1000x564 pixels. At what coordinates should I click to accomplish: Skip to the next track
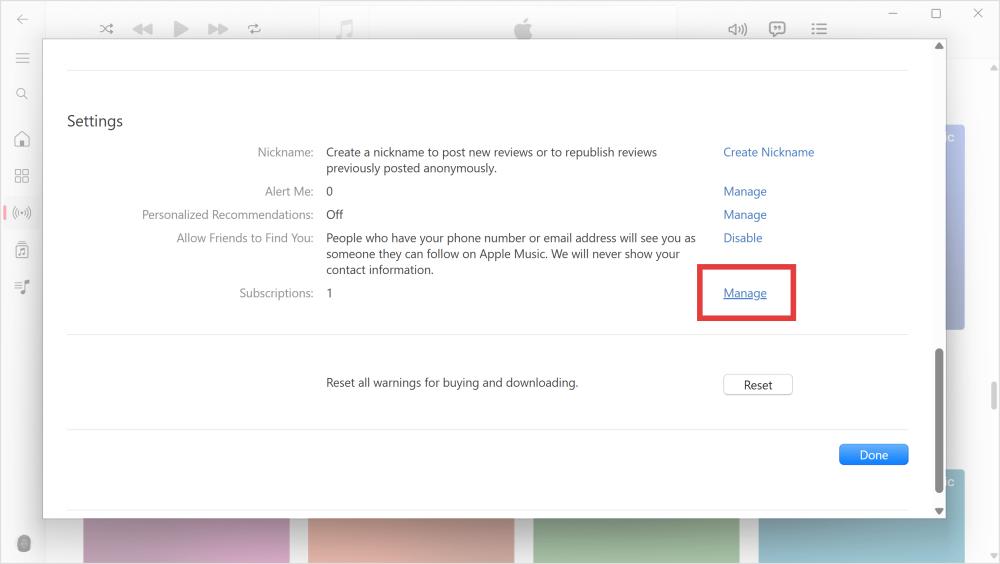coord(217,29)
